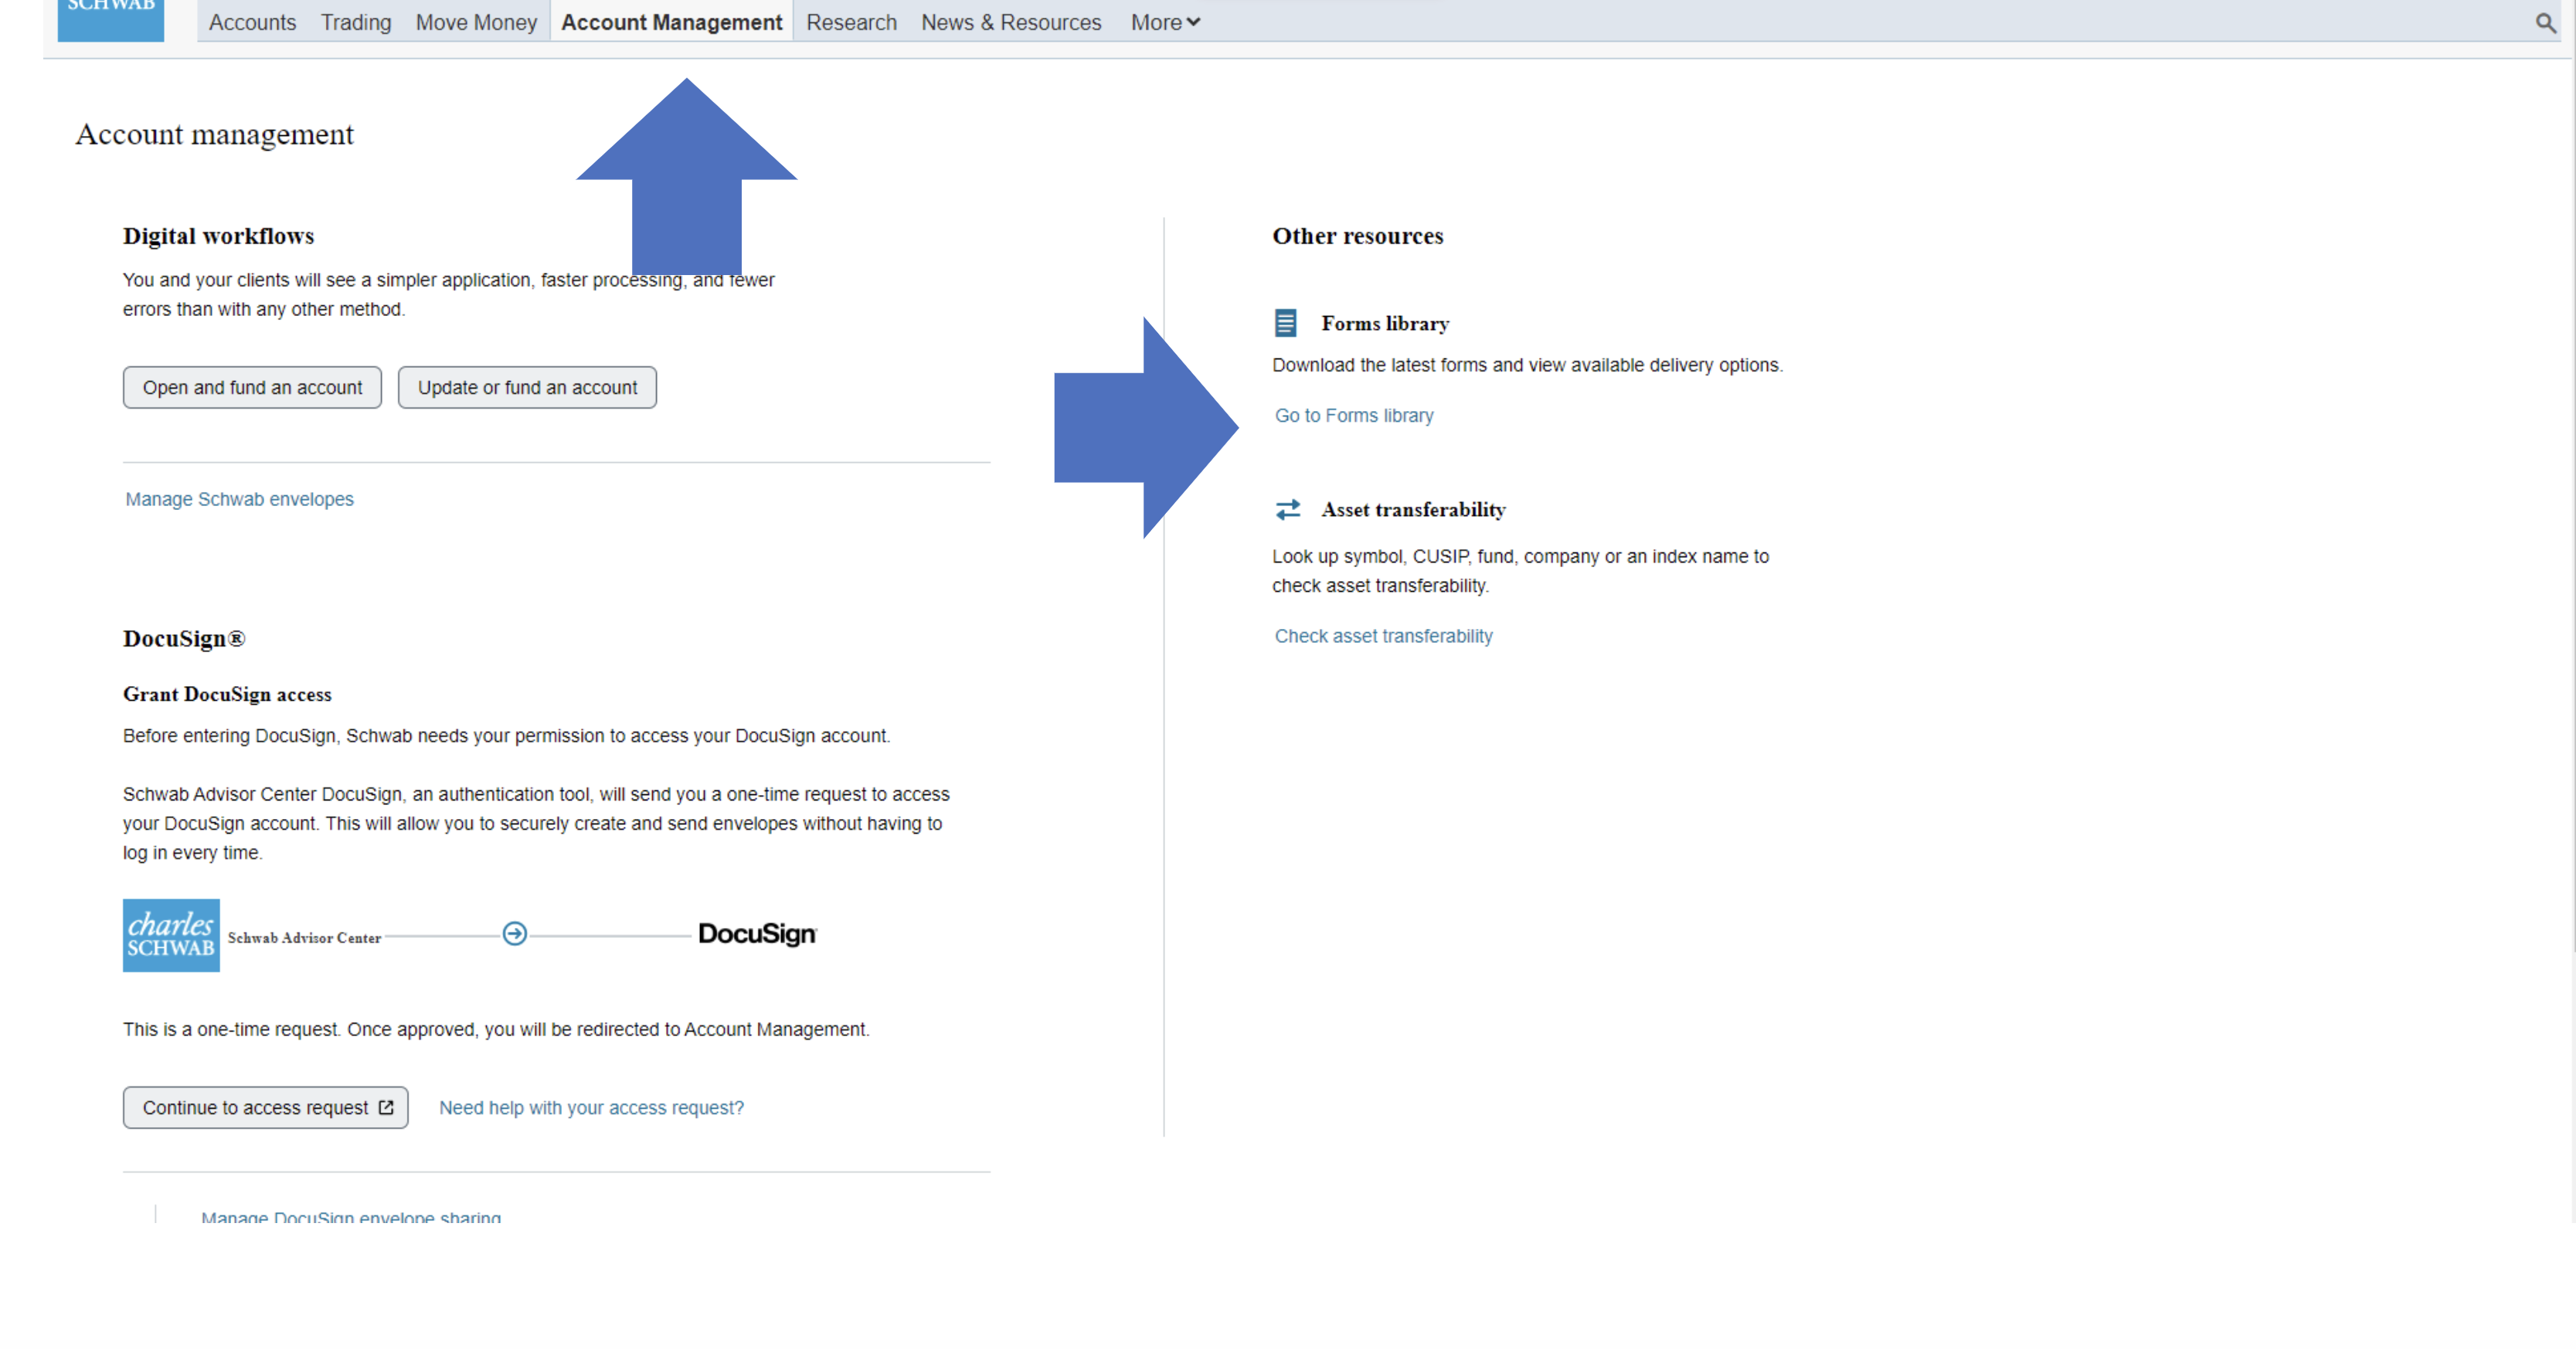
Task: Click Open and fund an account
Action: tap(252, 387)
